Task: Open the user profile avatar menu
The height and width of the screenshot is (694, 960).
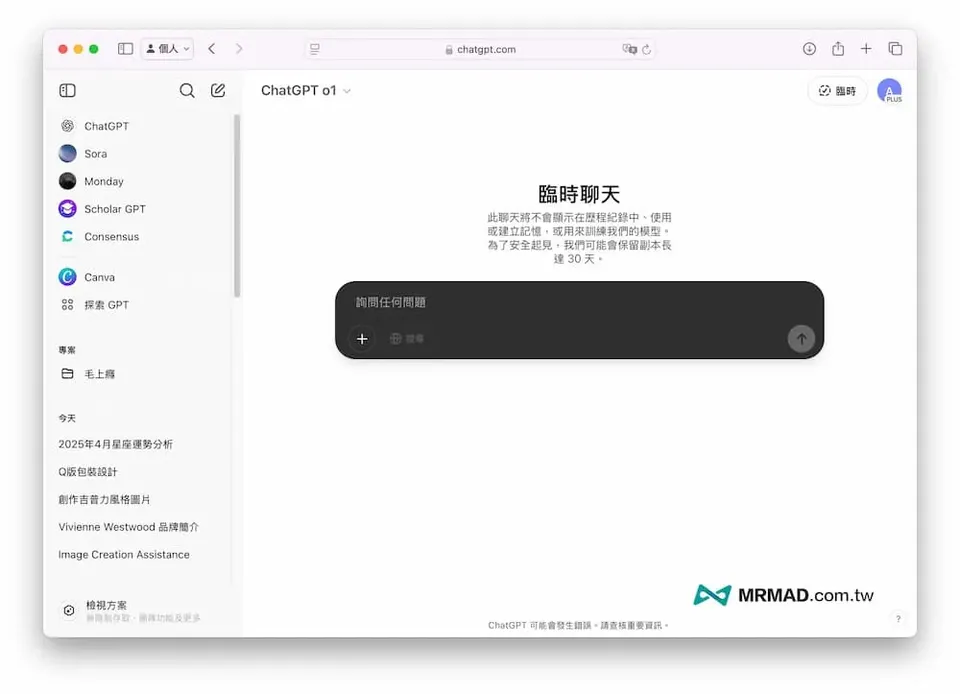Action: tap(889, 91)
